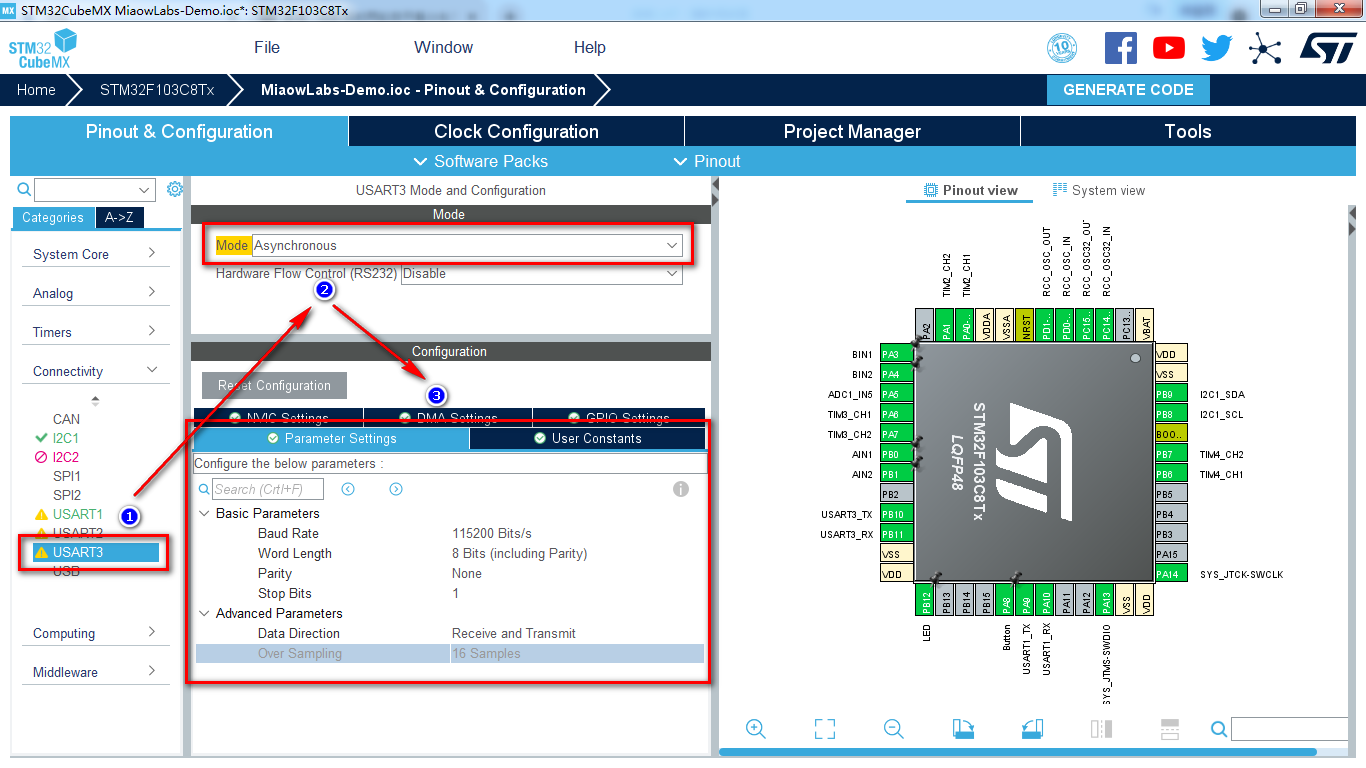Image resolution: width=1366 pixels, height=768 pixels.
Task: Go to previous parameter search result
Action: click(x=348, y=489)
